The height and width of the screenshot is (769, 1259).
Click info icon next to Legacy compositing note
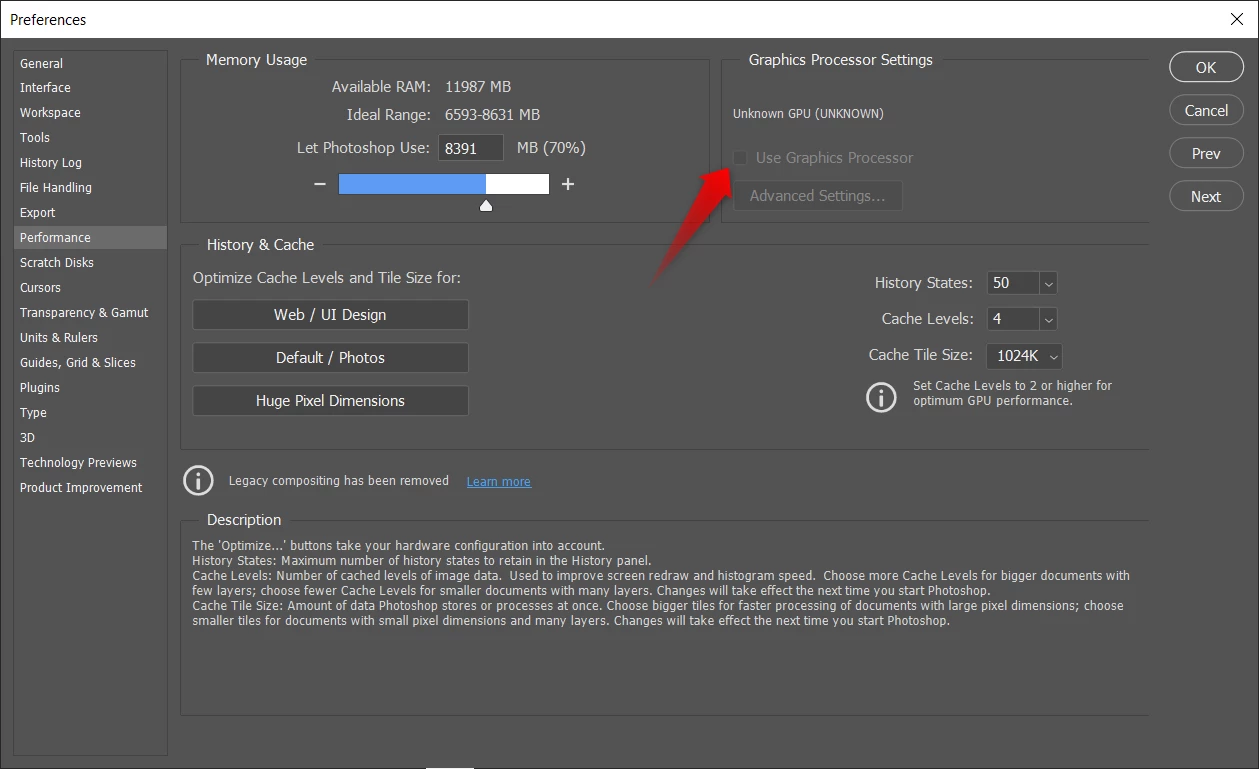pyautogui.click(x=198, y=481)
